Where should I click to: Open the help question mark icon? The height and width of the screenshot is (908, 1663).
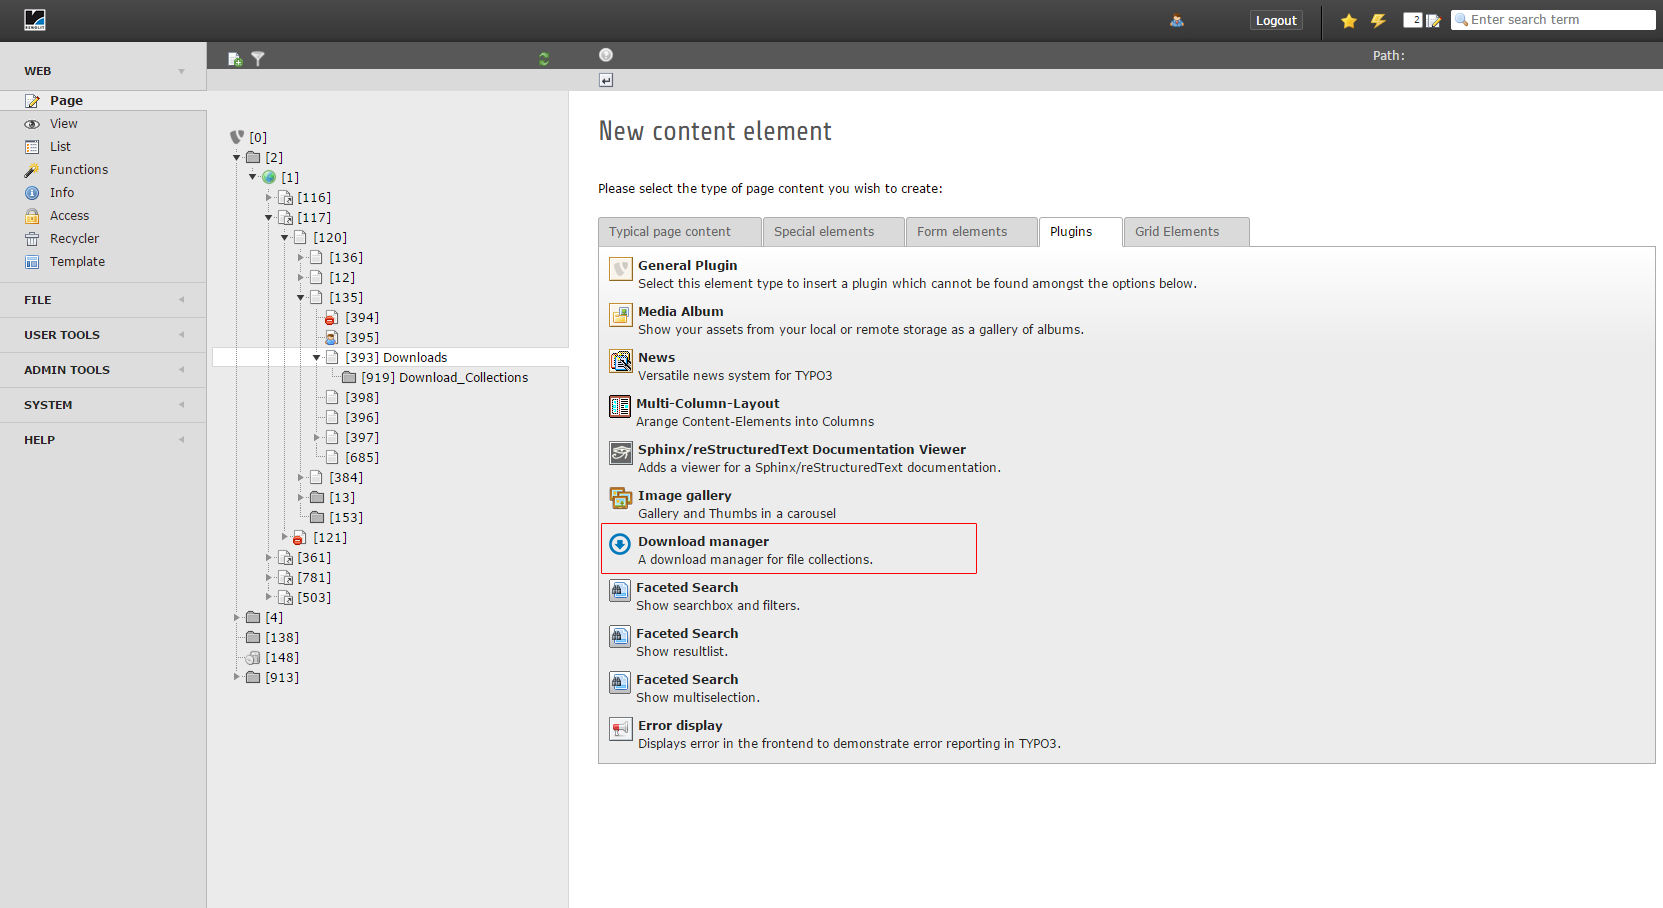tap(606, 55)
